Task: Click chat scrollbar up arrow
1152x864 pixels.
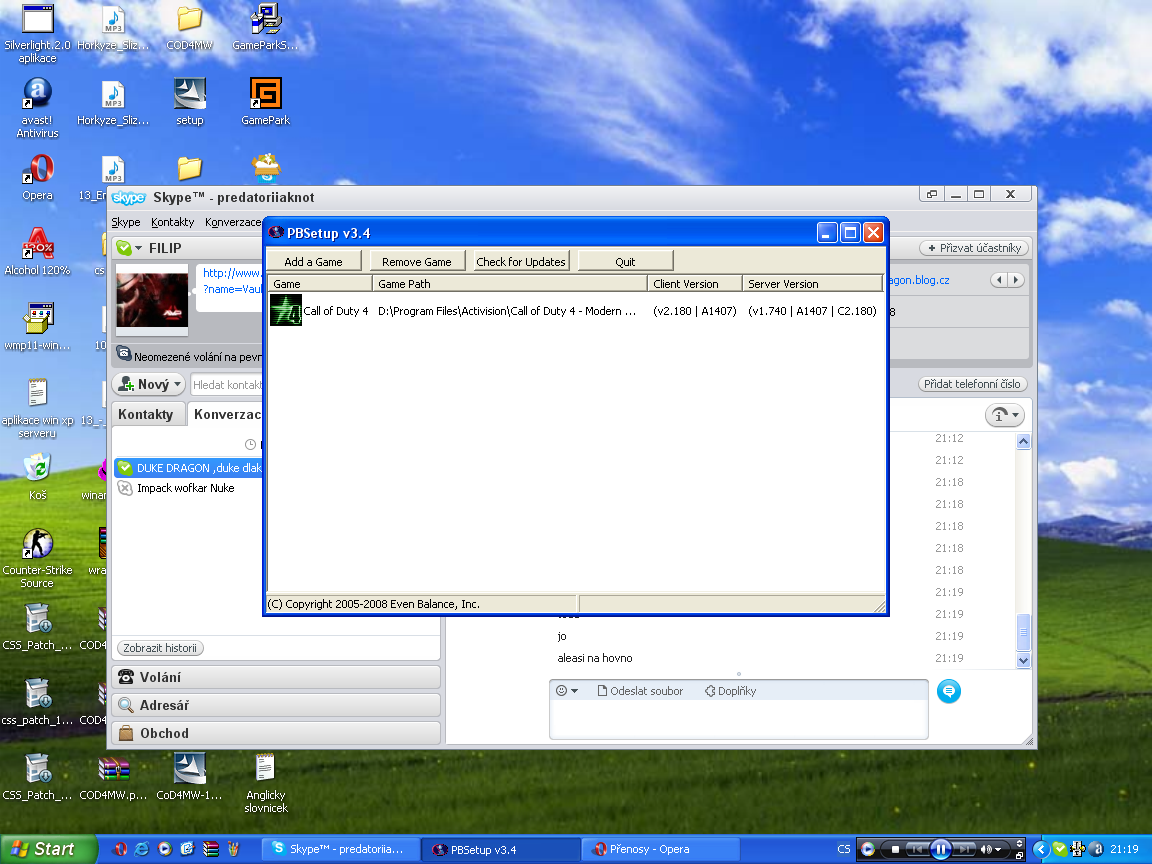Action: (x=1023, y=442)
